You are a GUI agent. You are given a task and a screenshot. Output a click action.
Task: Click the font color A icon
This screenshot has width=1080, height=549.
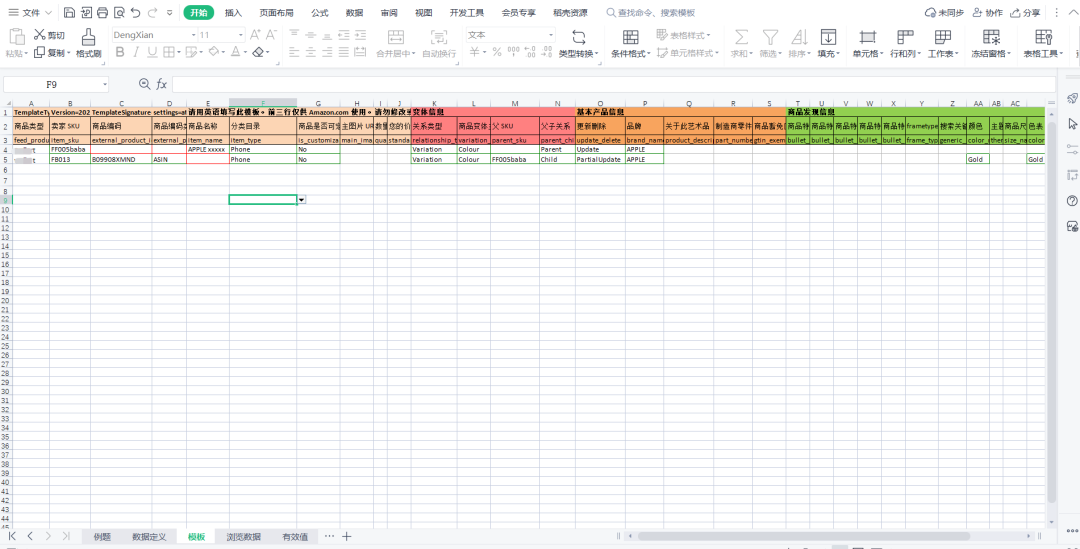236,52
